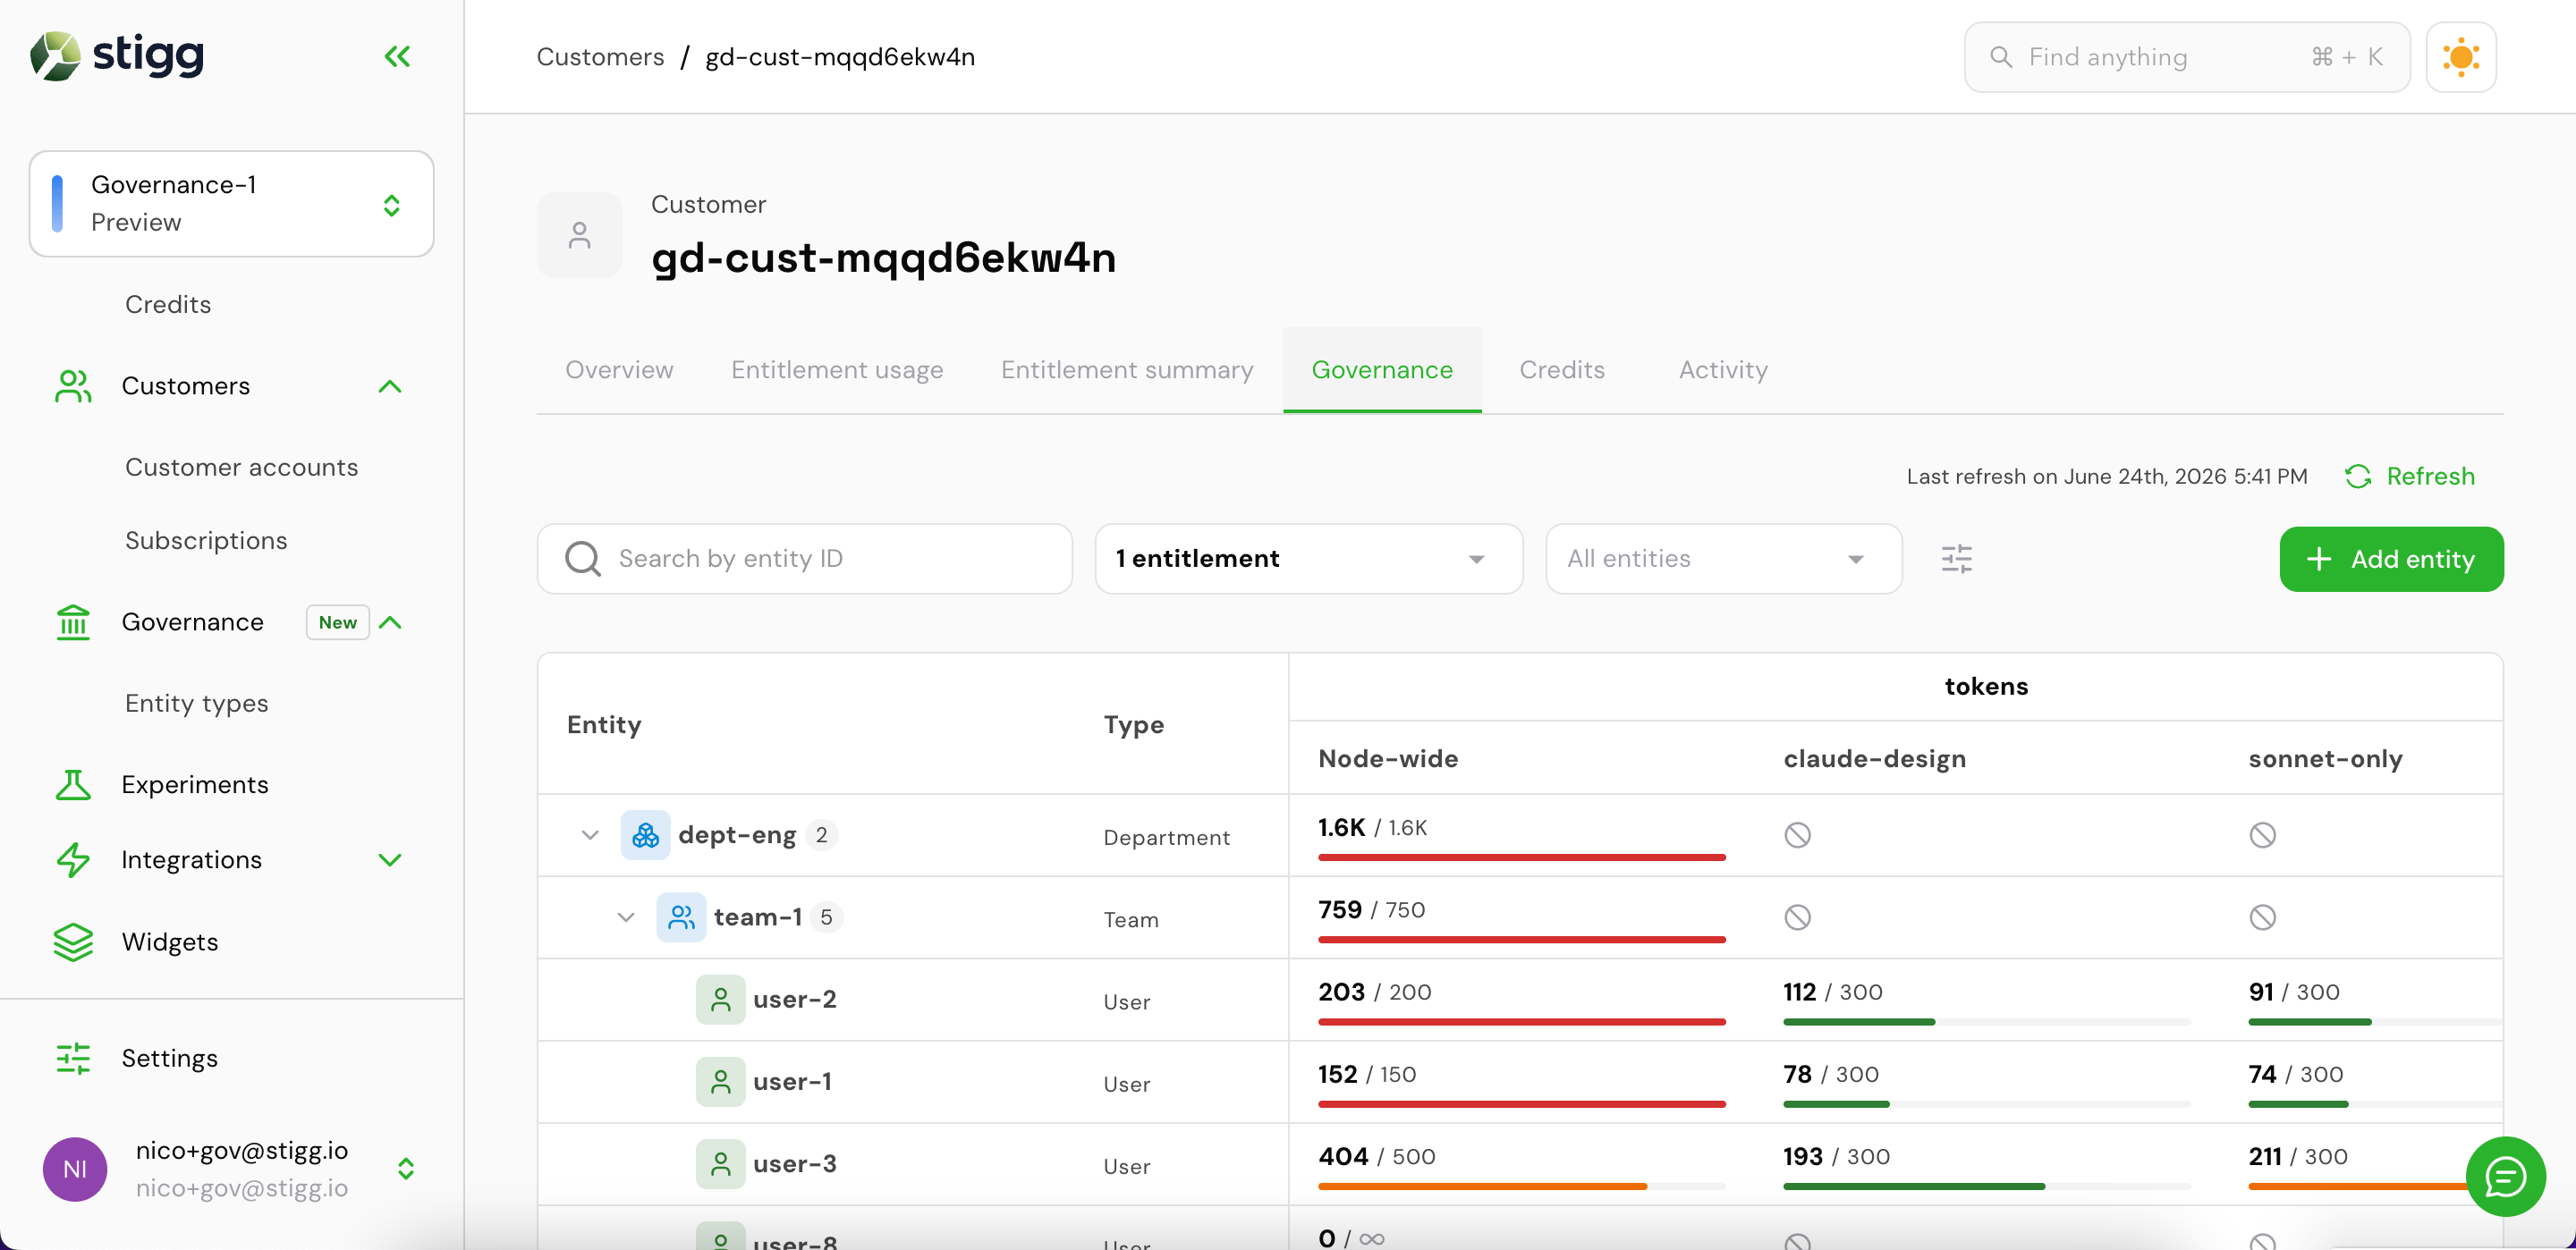The width and height of the screenshot is (2576, 1250).
Task: Switch to the Entitlement usage tab
Action: coord(837,370)
